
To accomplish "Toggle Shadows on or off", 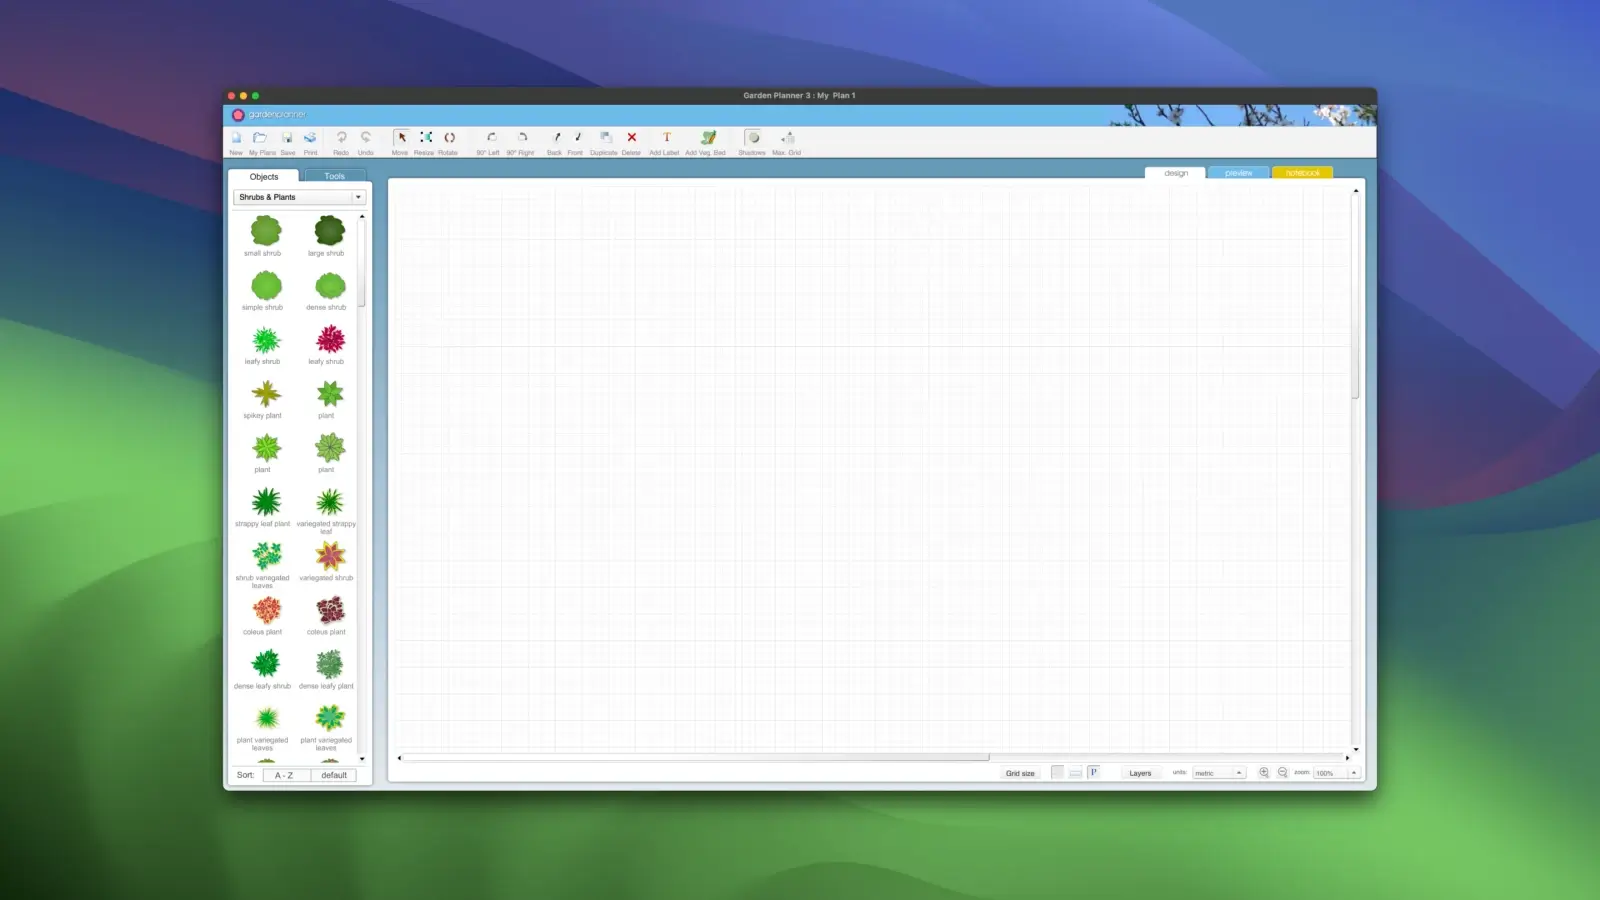I will [x=753, y=138].
